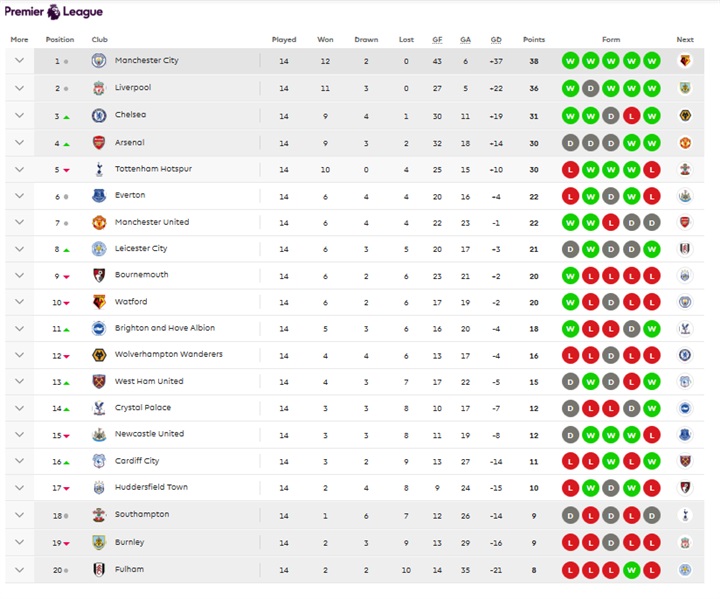The image size is (720, 599).
Task: Click the Won column header
Action: (325, 40)
